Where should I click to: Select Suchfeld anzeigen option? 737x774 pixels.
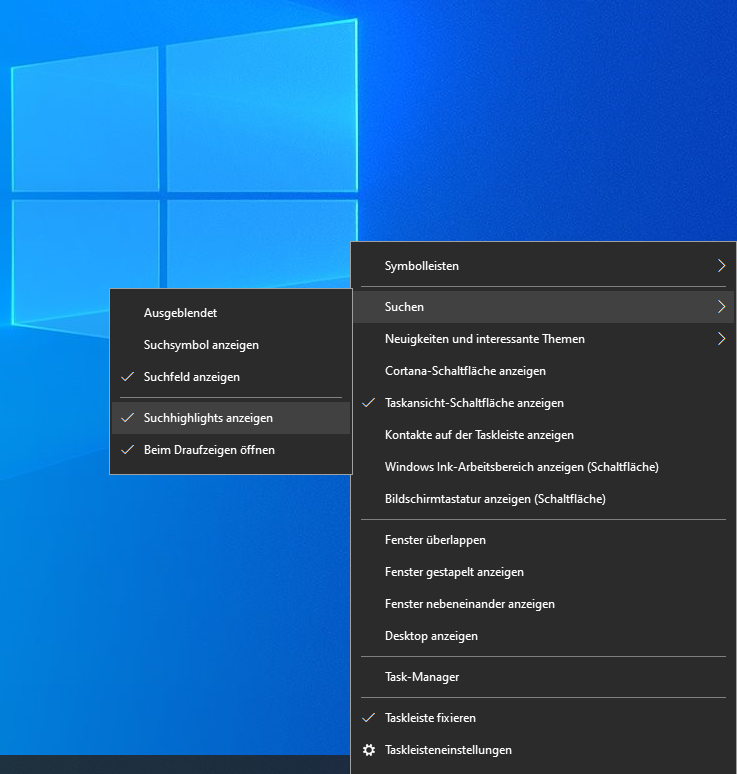pos(231,377)
